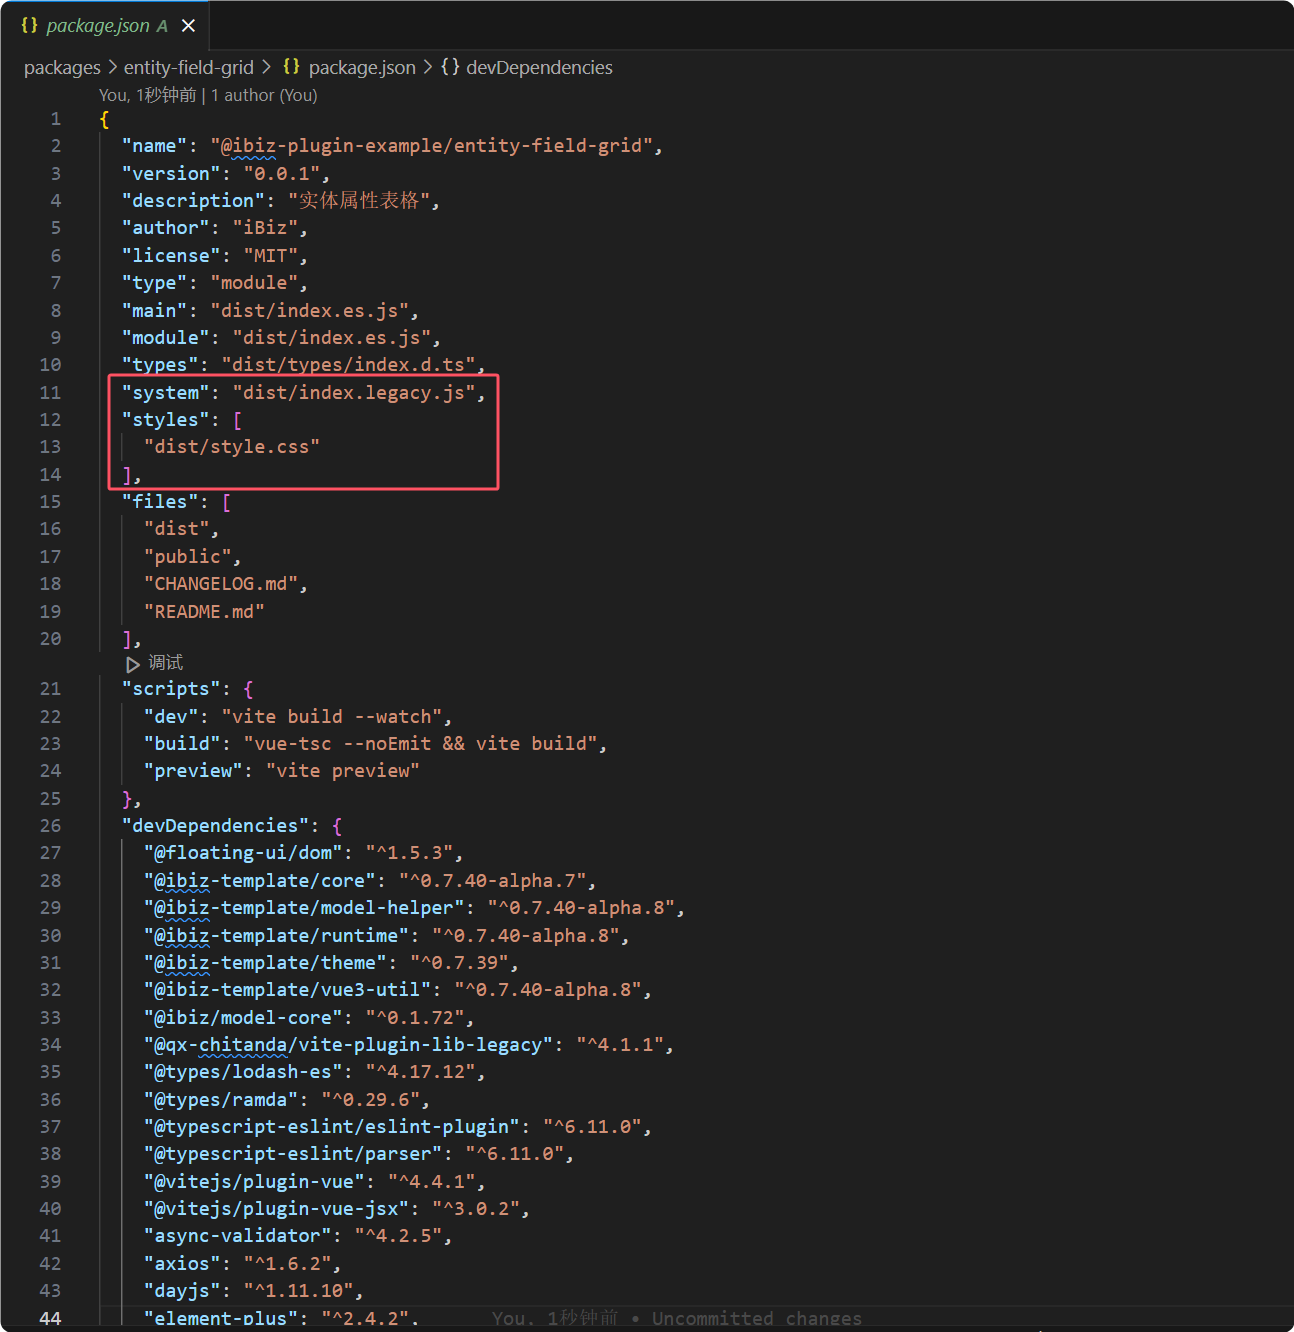Click the JSON braces icon on the tab

click(29, 26)
